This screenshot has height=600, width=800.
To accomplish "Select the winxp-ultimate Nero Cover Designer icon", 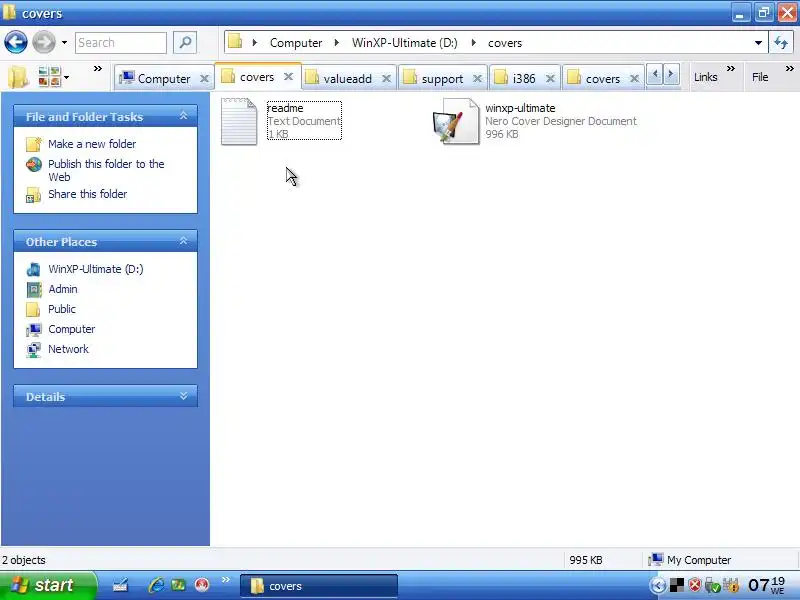I will click(x=456, y=121).
